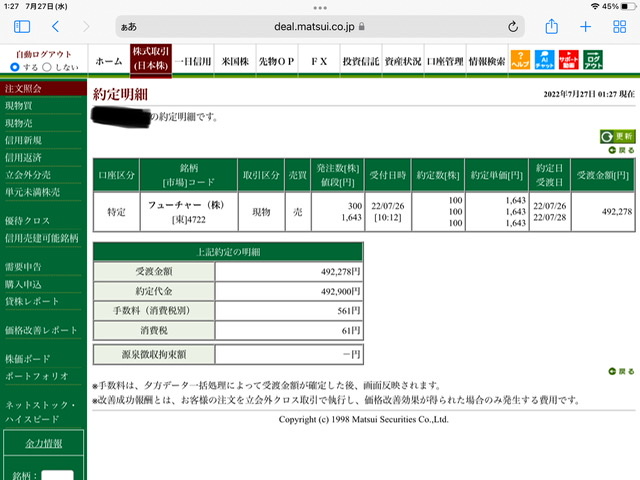Check the battery 45% indicator
Viewport: 640px width, 480px height.
[x=619, y=7]
